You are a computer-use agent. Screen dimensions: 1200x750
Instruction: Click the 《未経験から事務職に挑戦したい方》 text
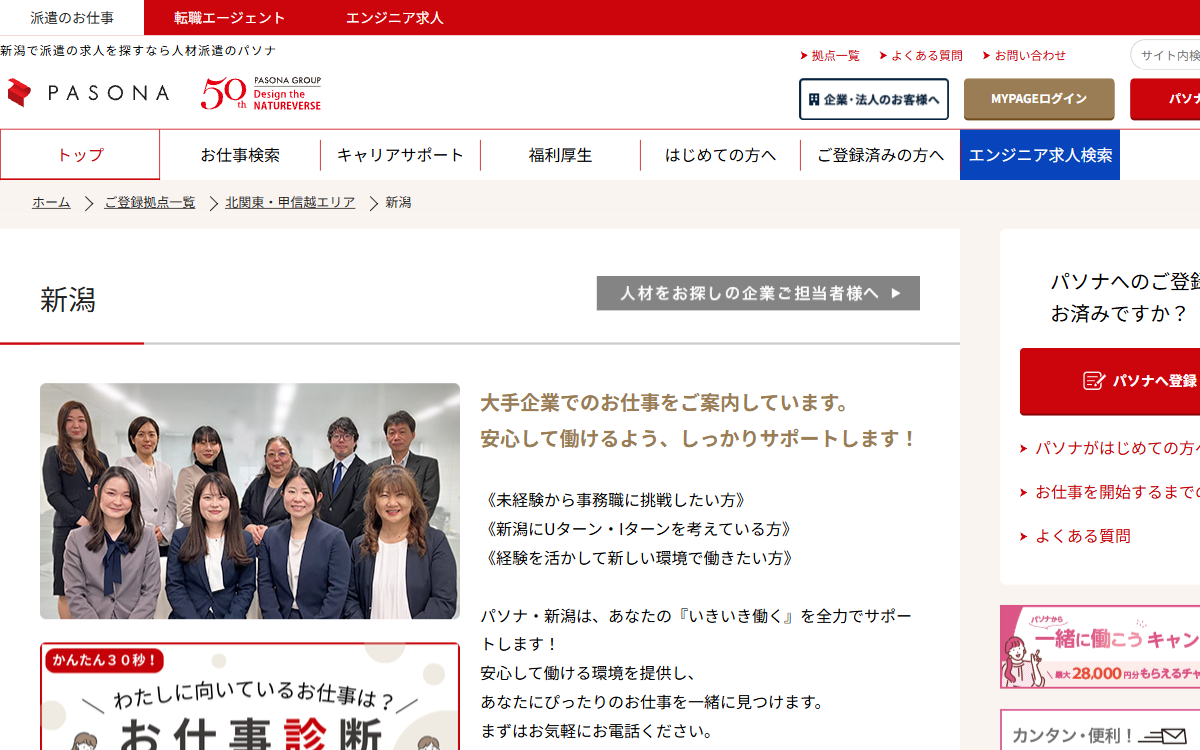click(617, 500)
